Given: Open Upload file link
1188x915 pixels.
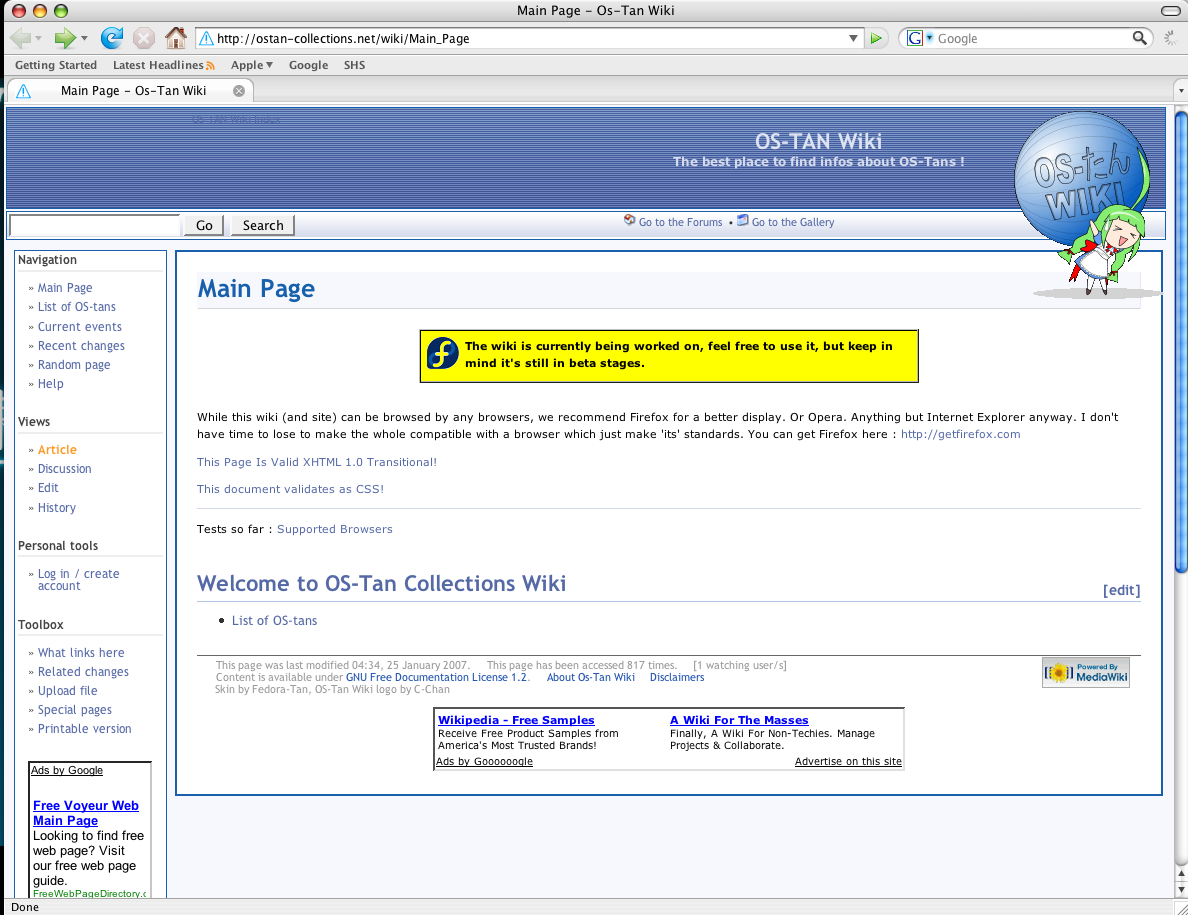Looking at the screenshot, I should [x=67, y=690].
